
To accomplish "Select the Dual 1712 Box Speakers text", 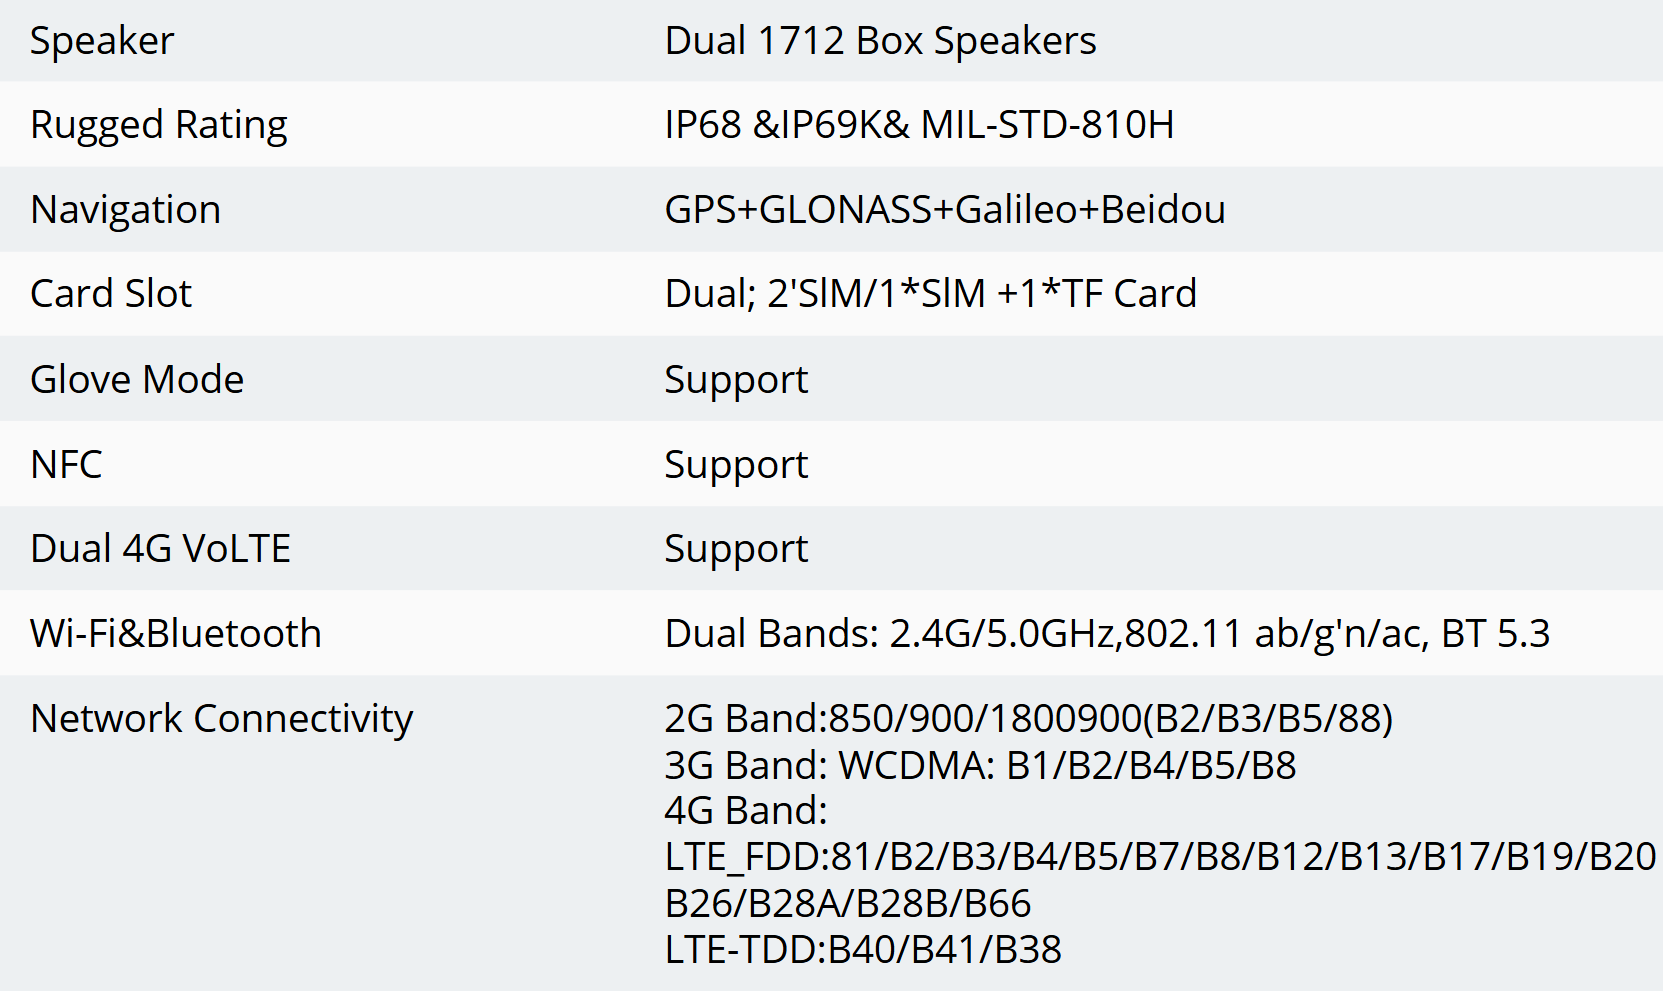I will click(x=880, y=41).
